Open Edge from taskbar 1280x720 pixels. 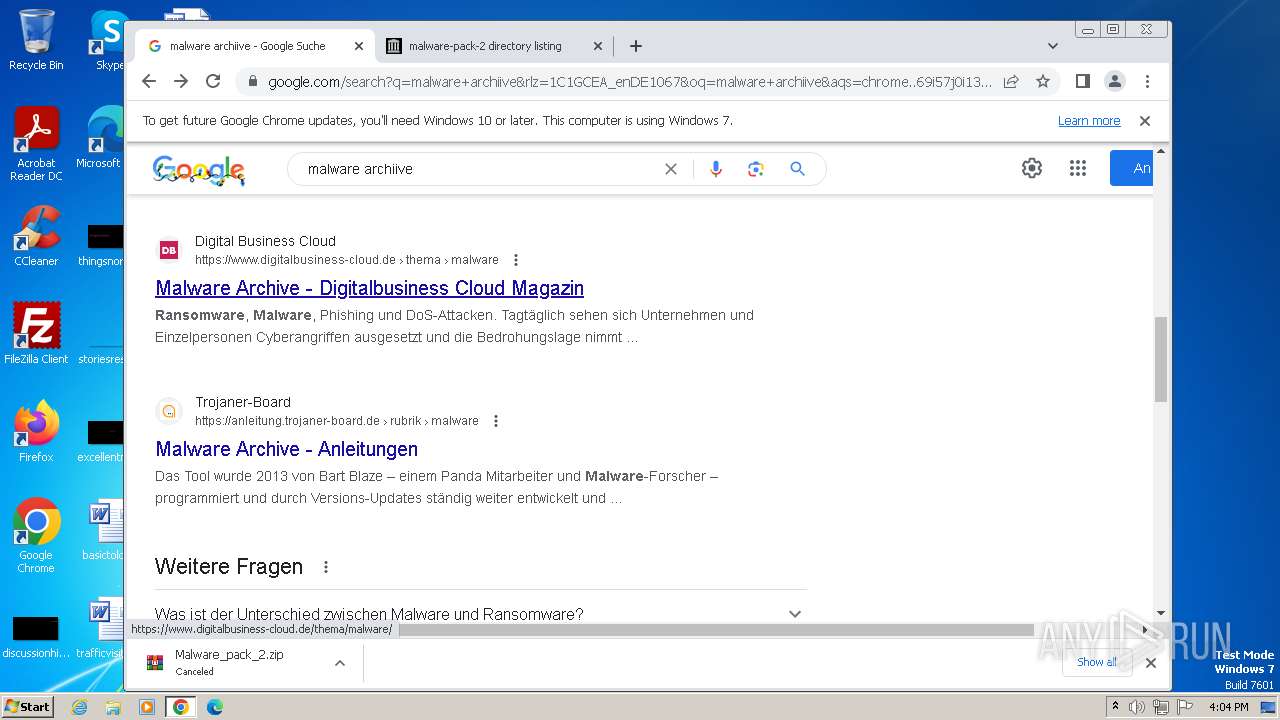coord(214,707)
